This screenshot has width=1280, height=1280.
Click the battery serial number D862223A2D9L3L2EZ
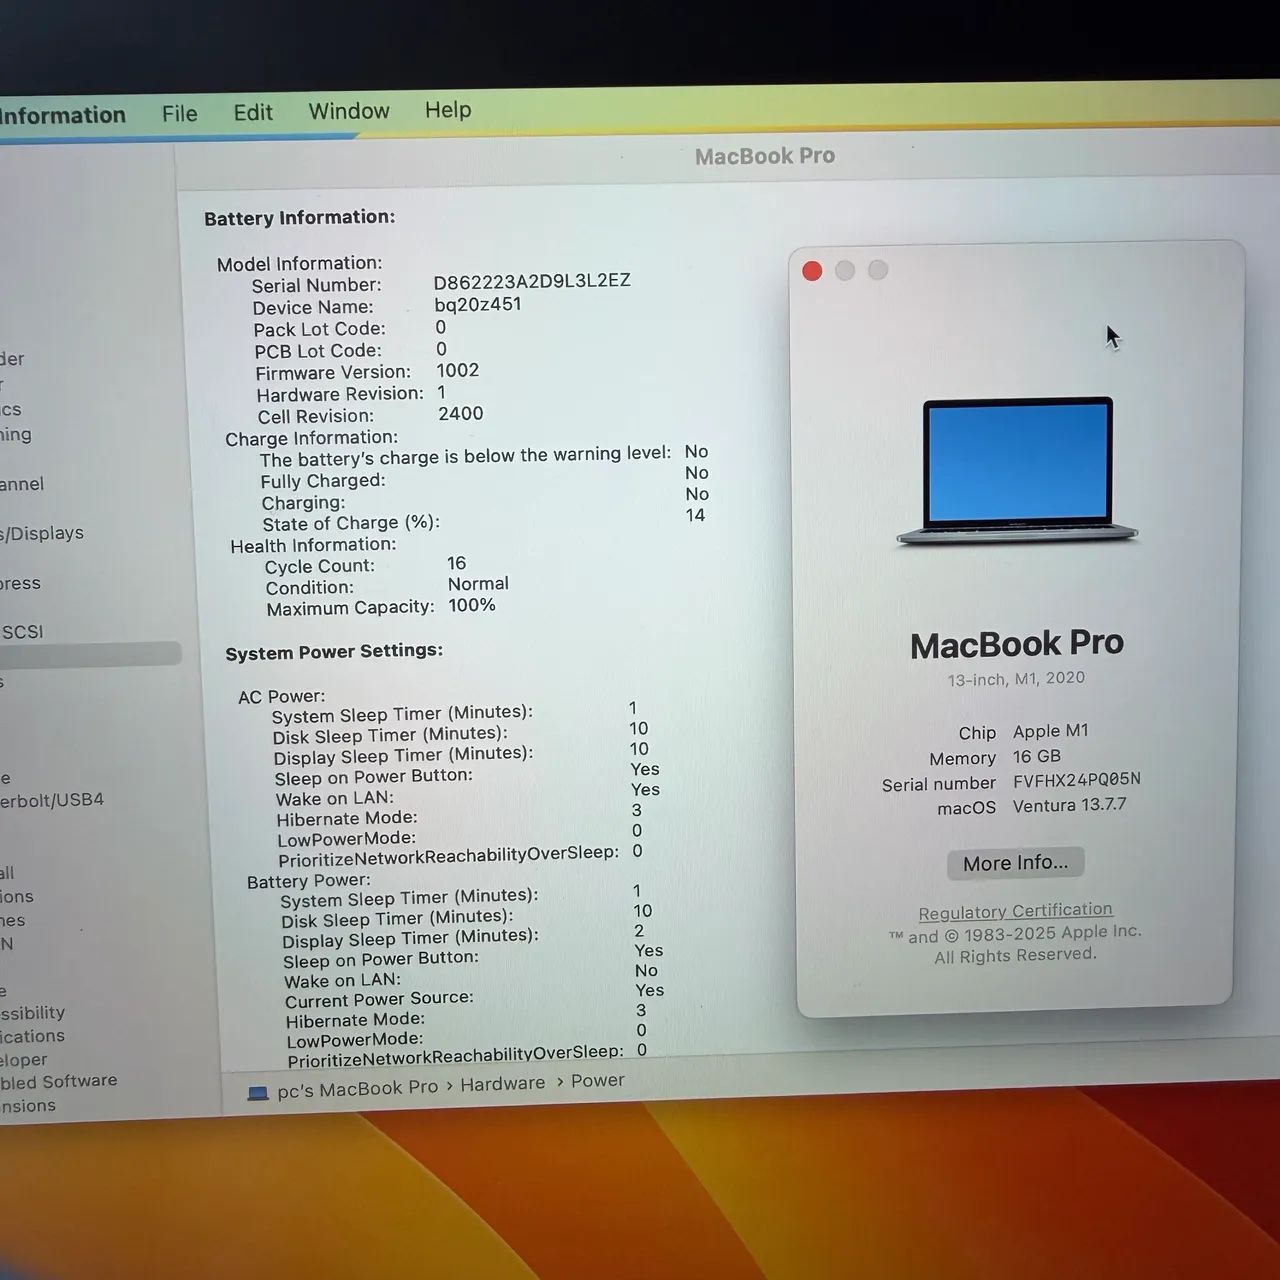click(x=532, y=281)
